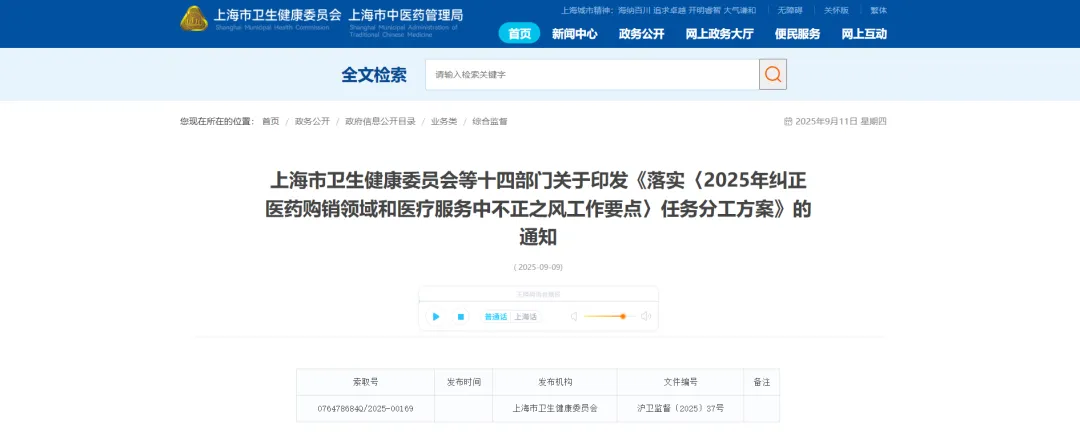Open the 首页 navigation tab

click(x=519, y=33)
